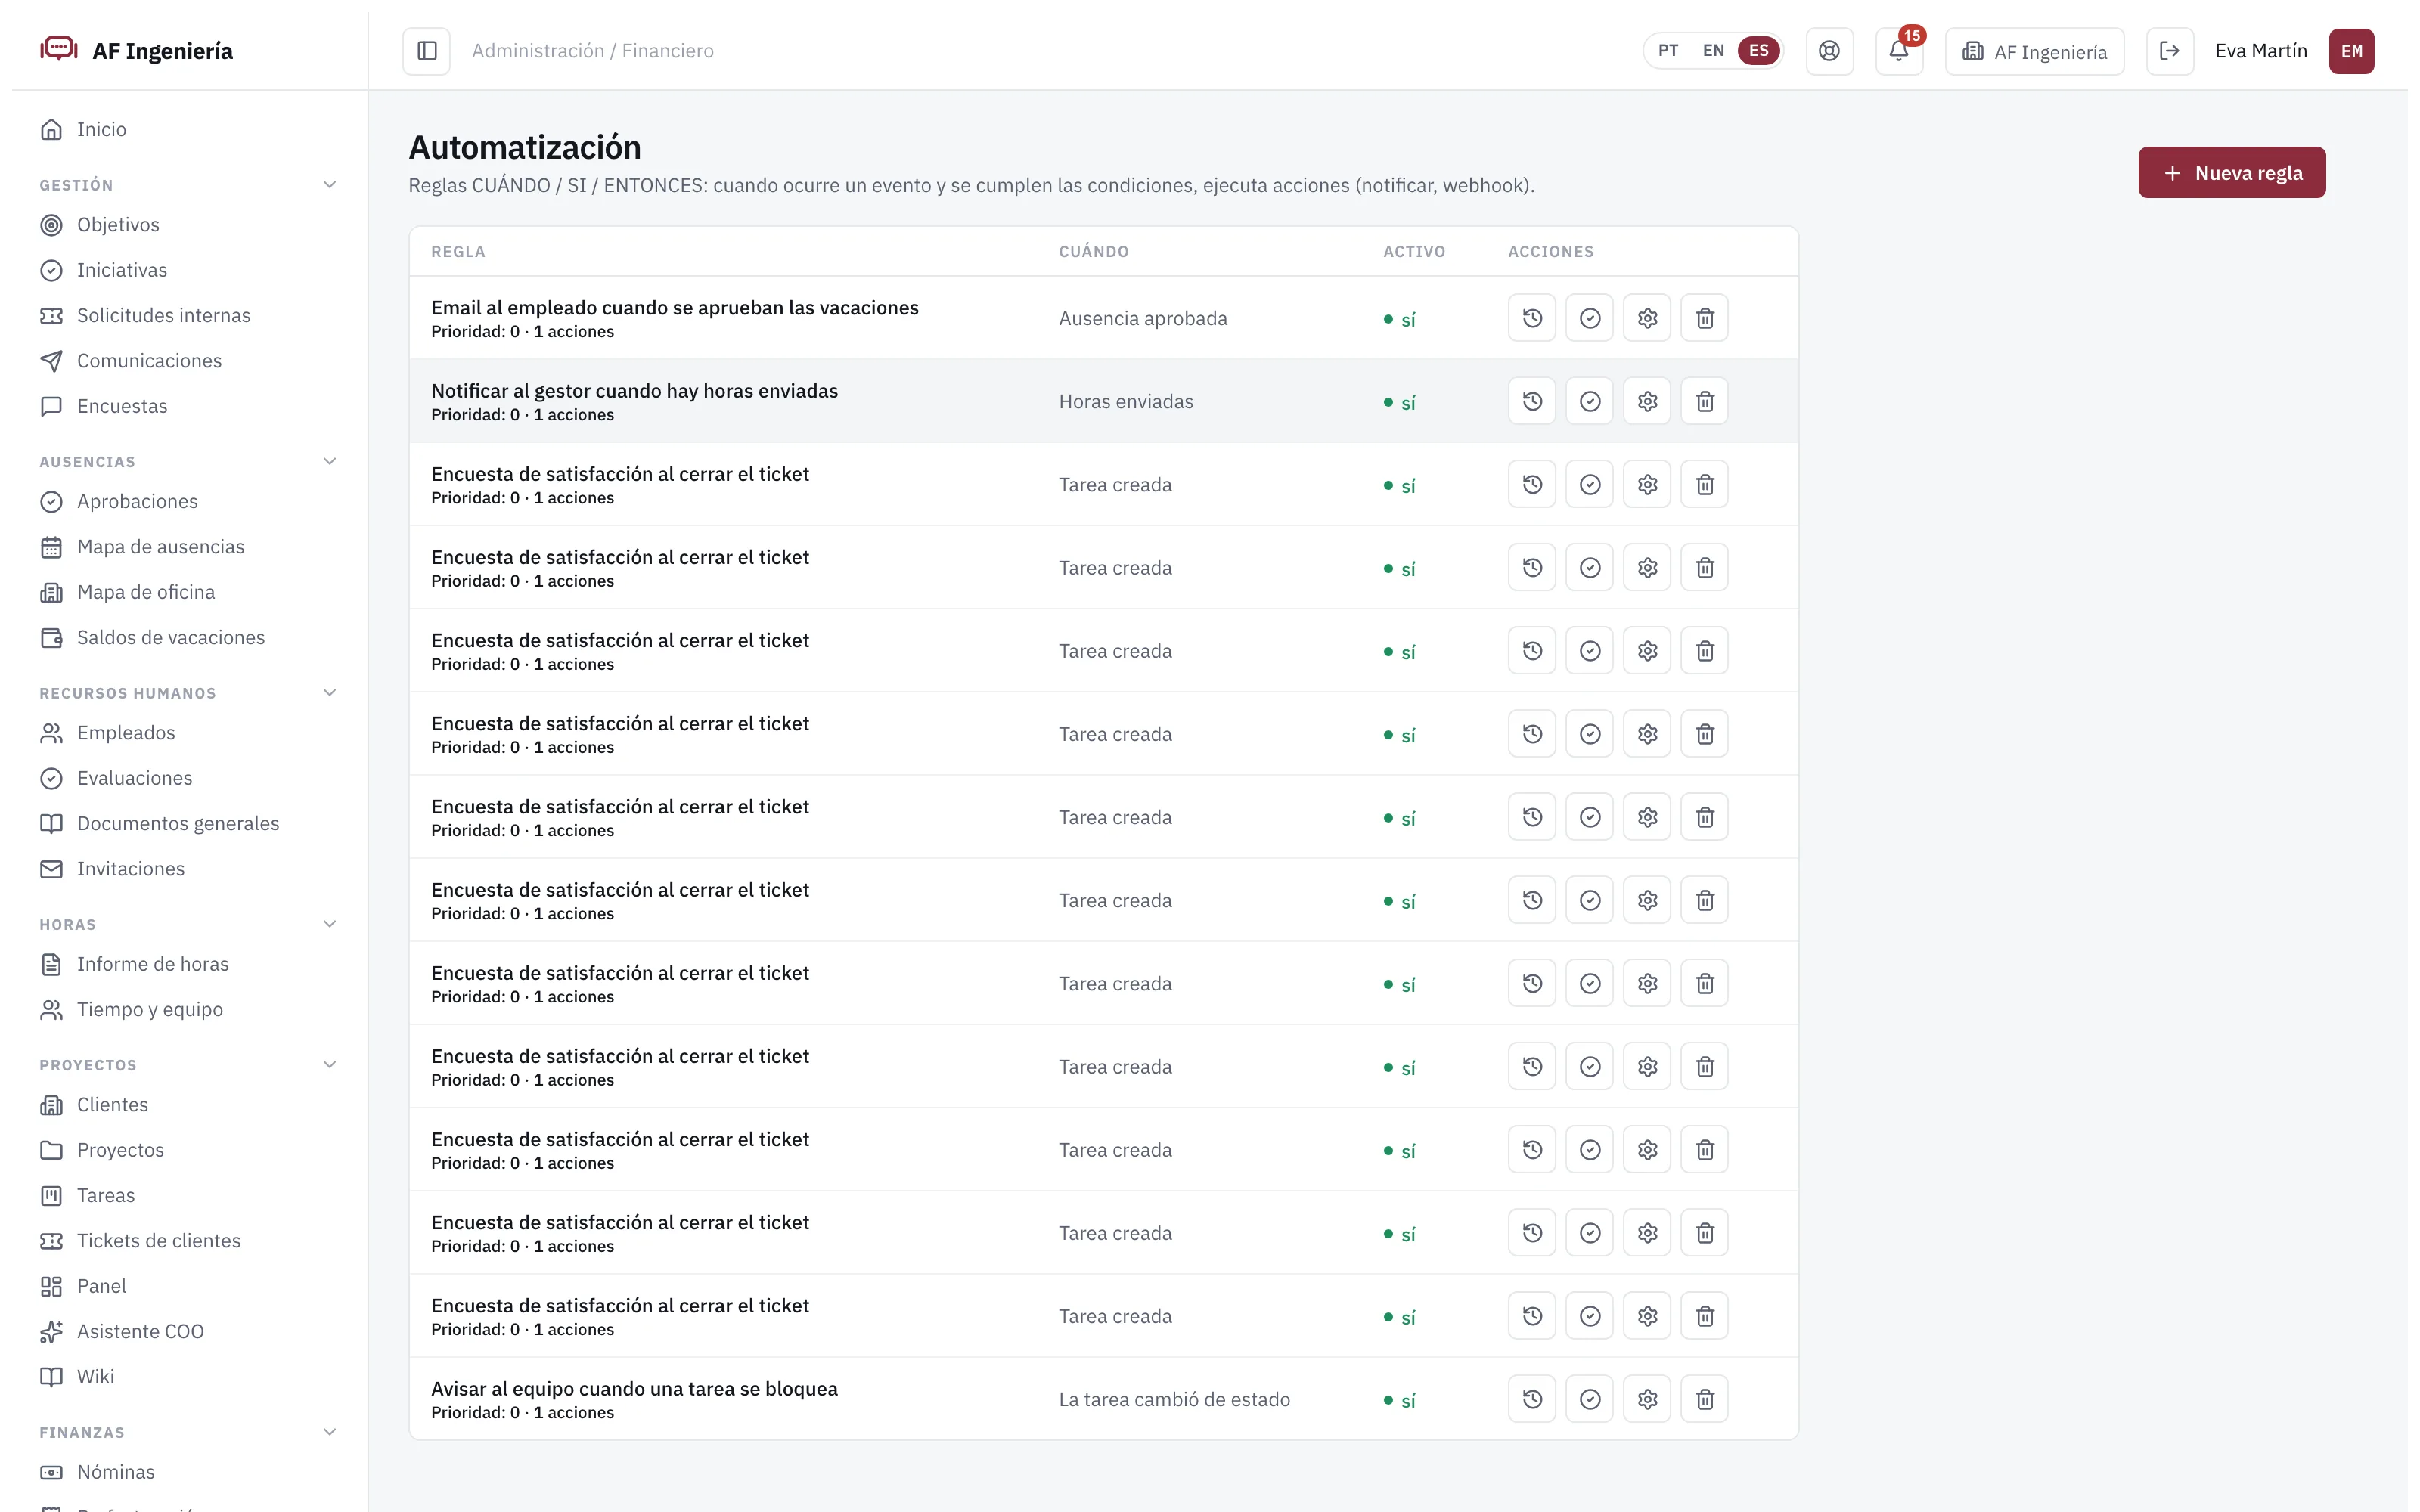Open Tiempo y equipo
This screenshot has width=2420, height=1512.
(x=150, y=1010)
